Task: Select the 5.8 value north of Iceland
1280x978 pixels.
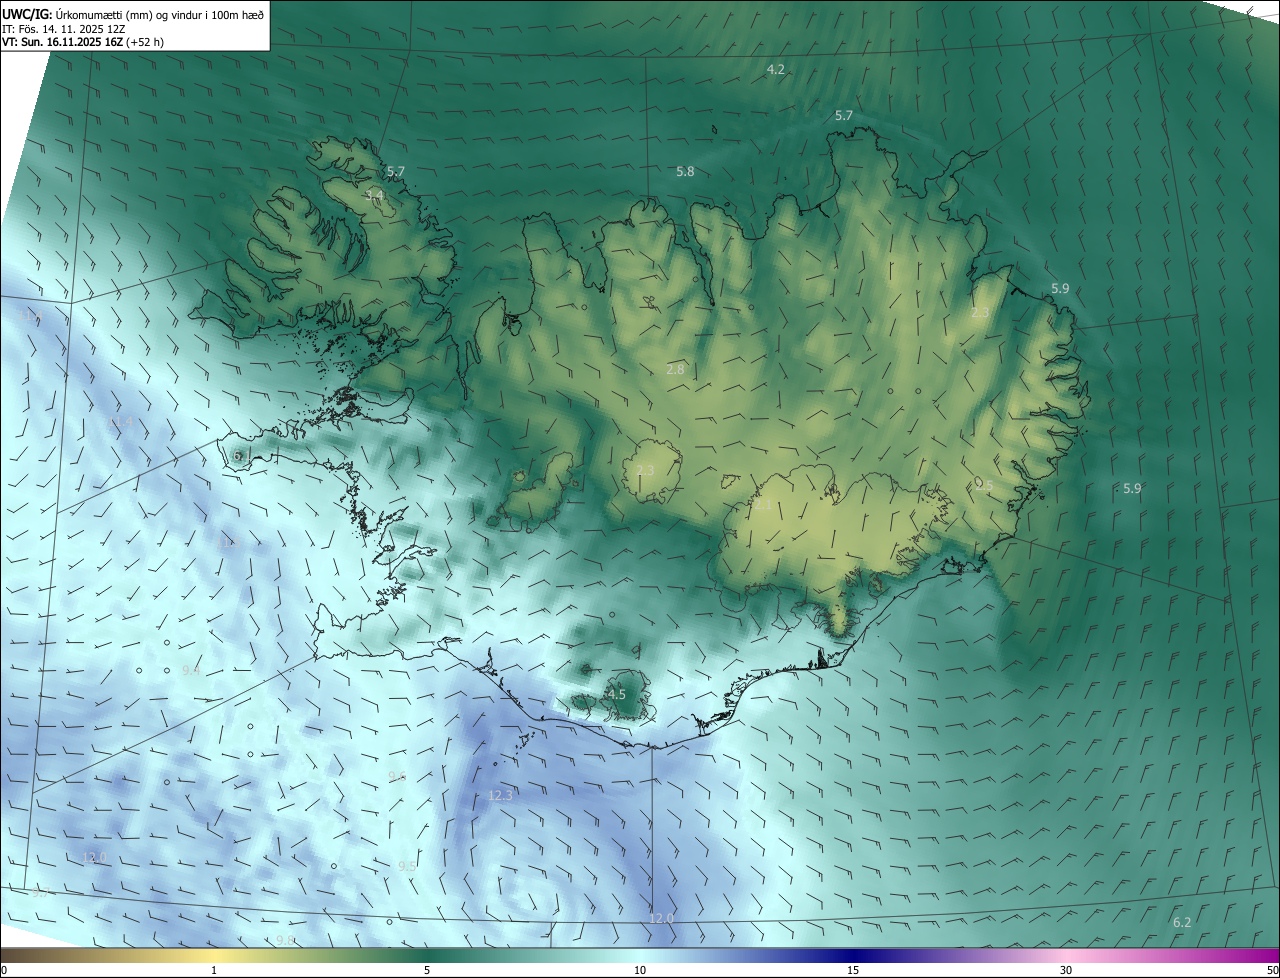Action: (x=685, y=171)
